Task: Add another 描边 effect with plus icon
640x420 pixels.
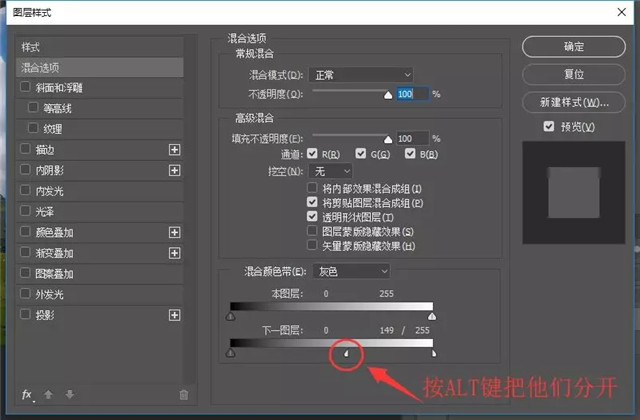Action: pos(174,150)
